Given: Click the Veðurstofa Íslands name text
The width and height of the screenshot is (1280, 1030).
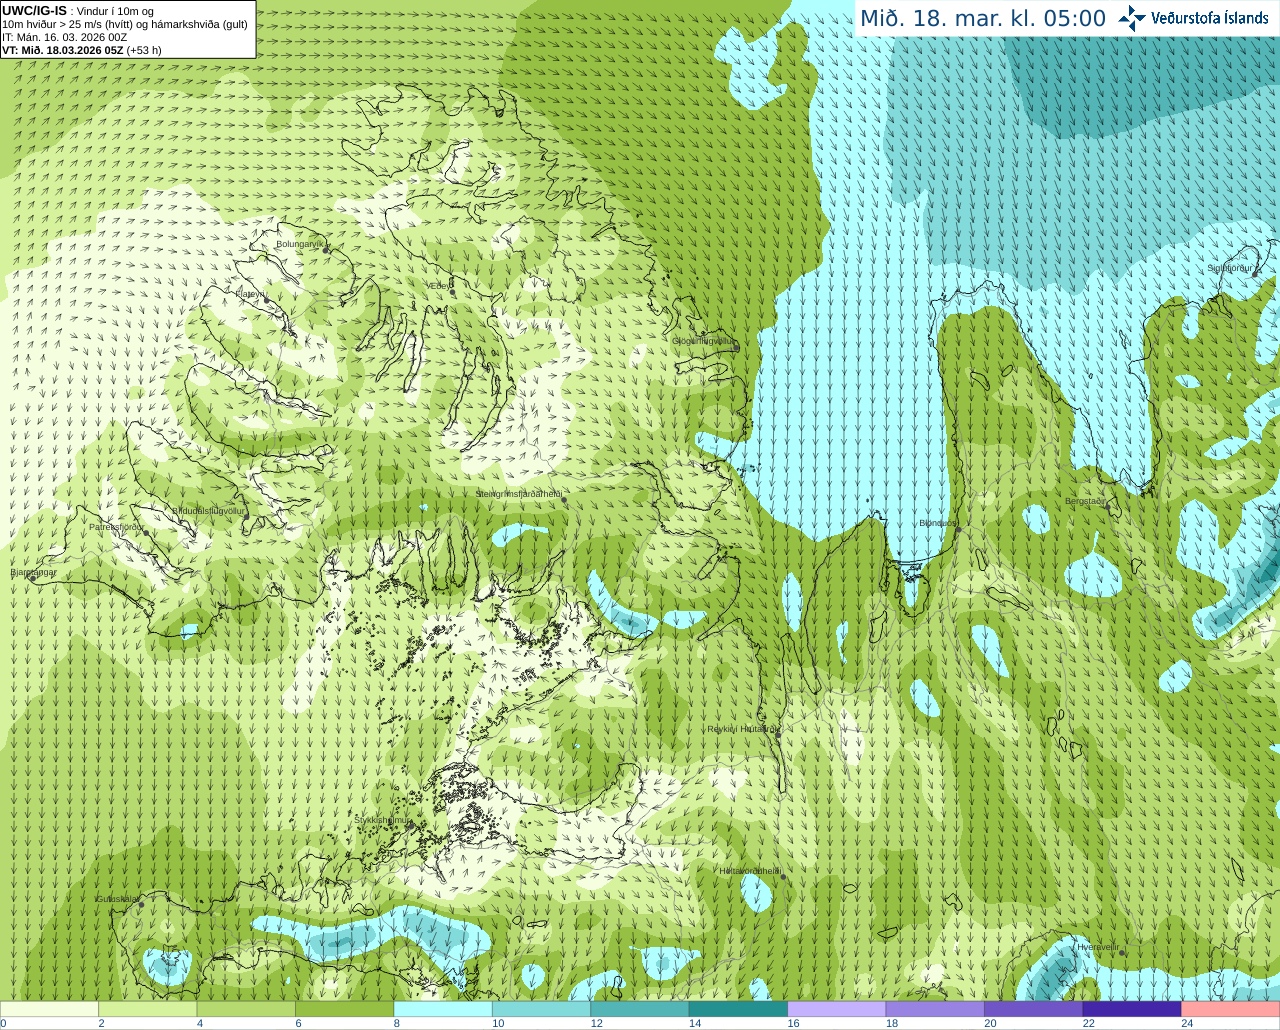Looking at the screenshot, I should pyautogui.click(x=1210, y=18).
